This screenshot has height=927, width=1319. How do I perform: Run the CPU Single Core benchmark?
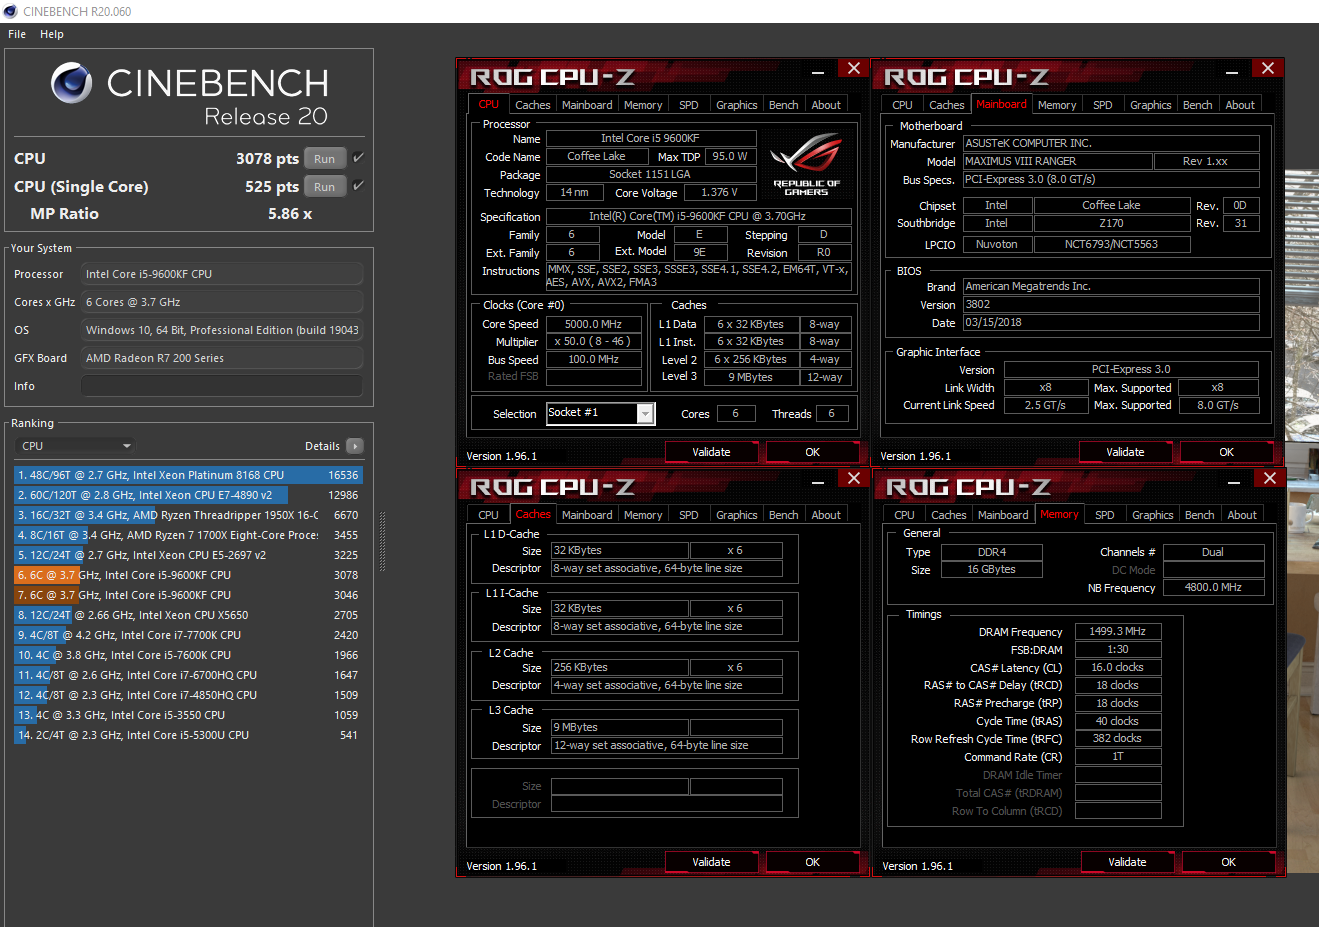pos(325,186)
